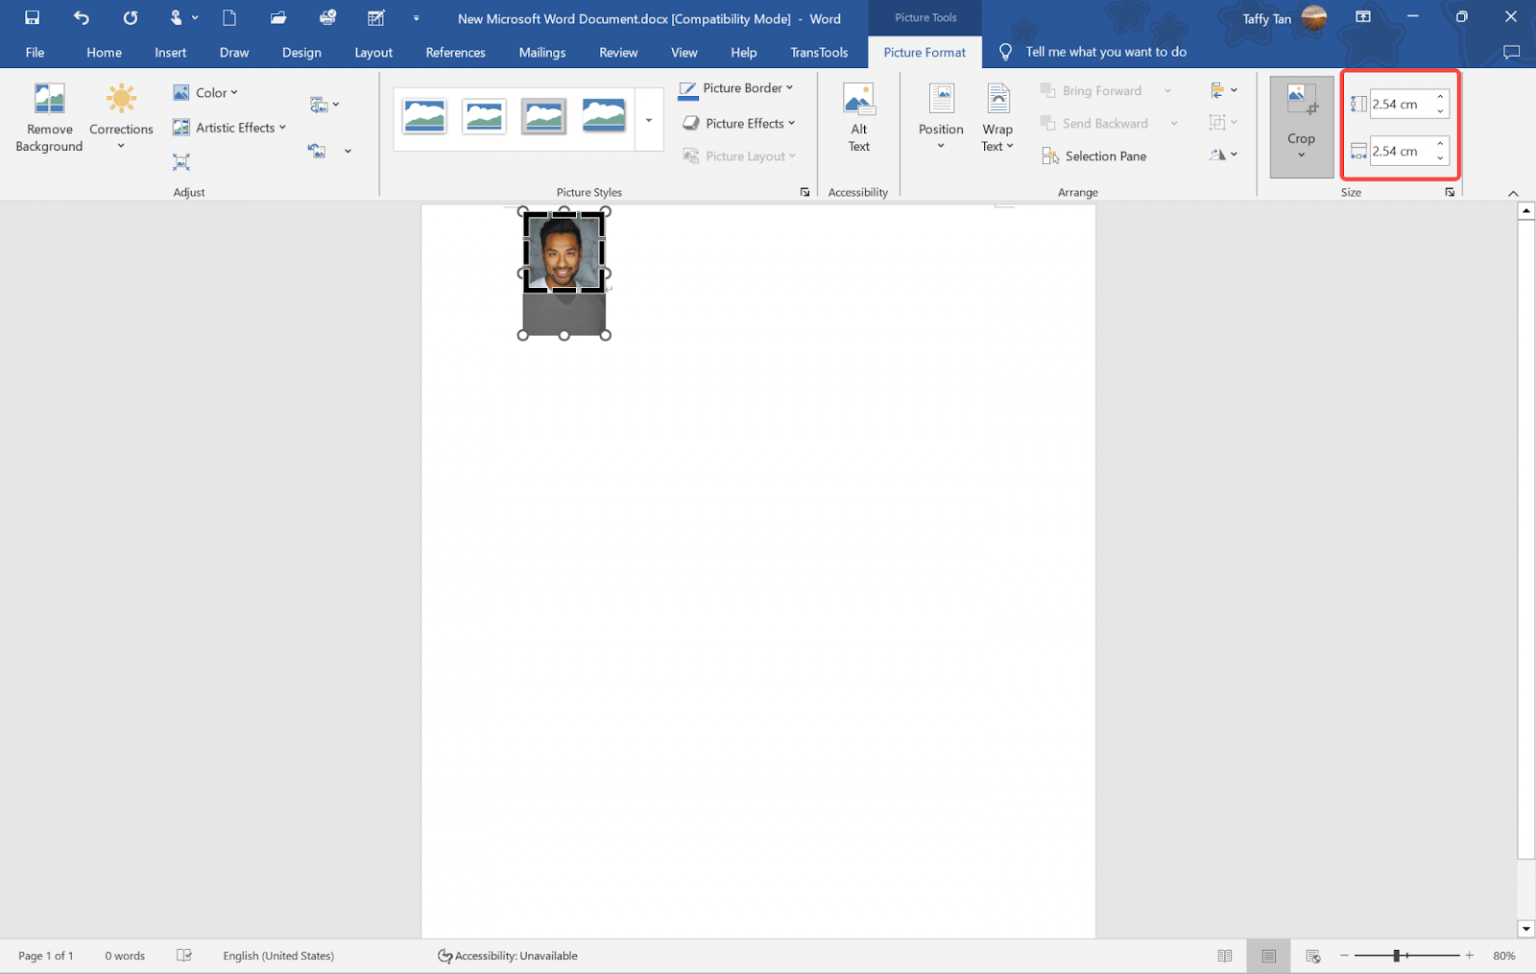Switch to Web Layout view
This screenshot has height=974, width=1536.
1313,956
